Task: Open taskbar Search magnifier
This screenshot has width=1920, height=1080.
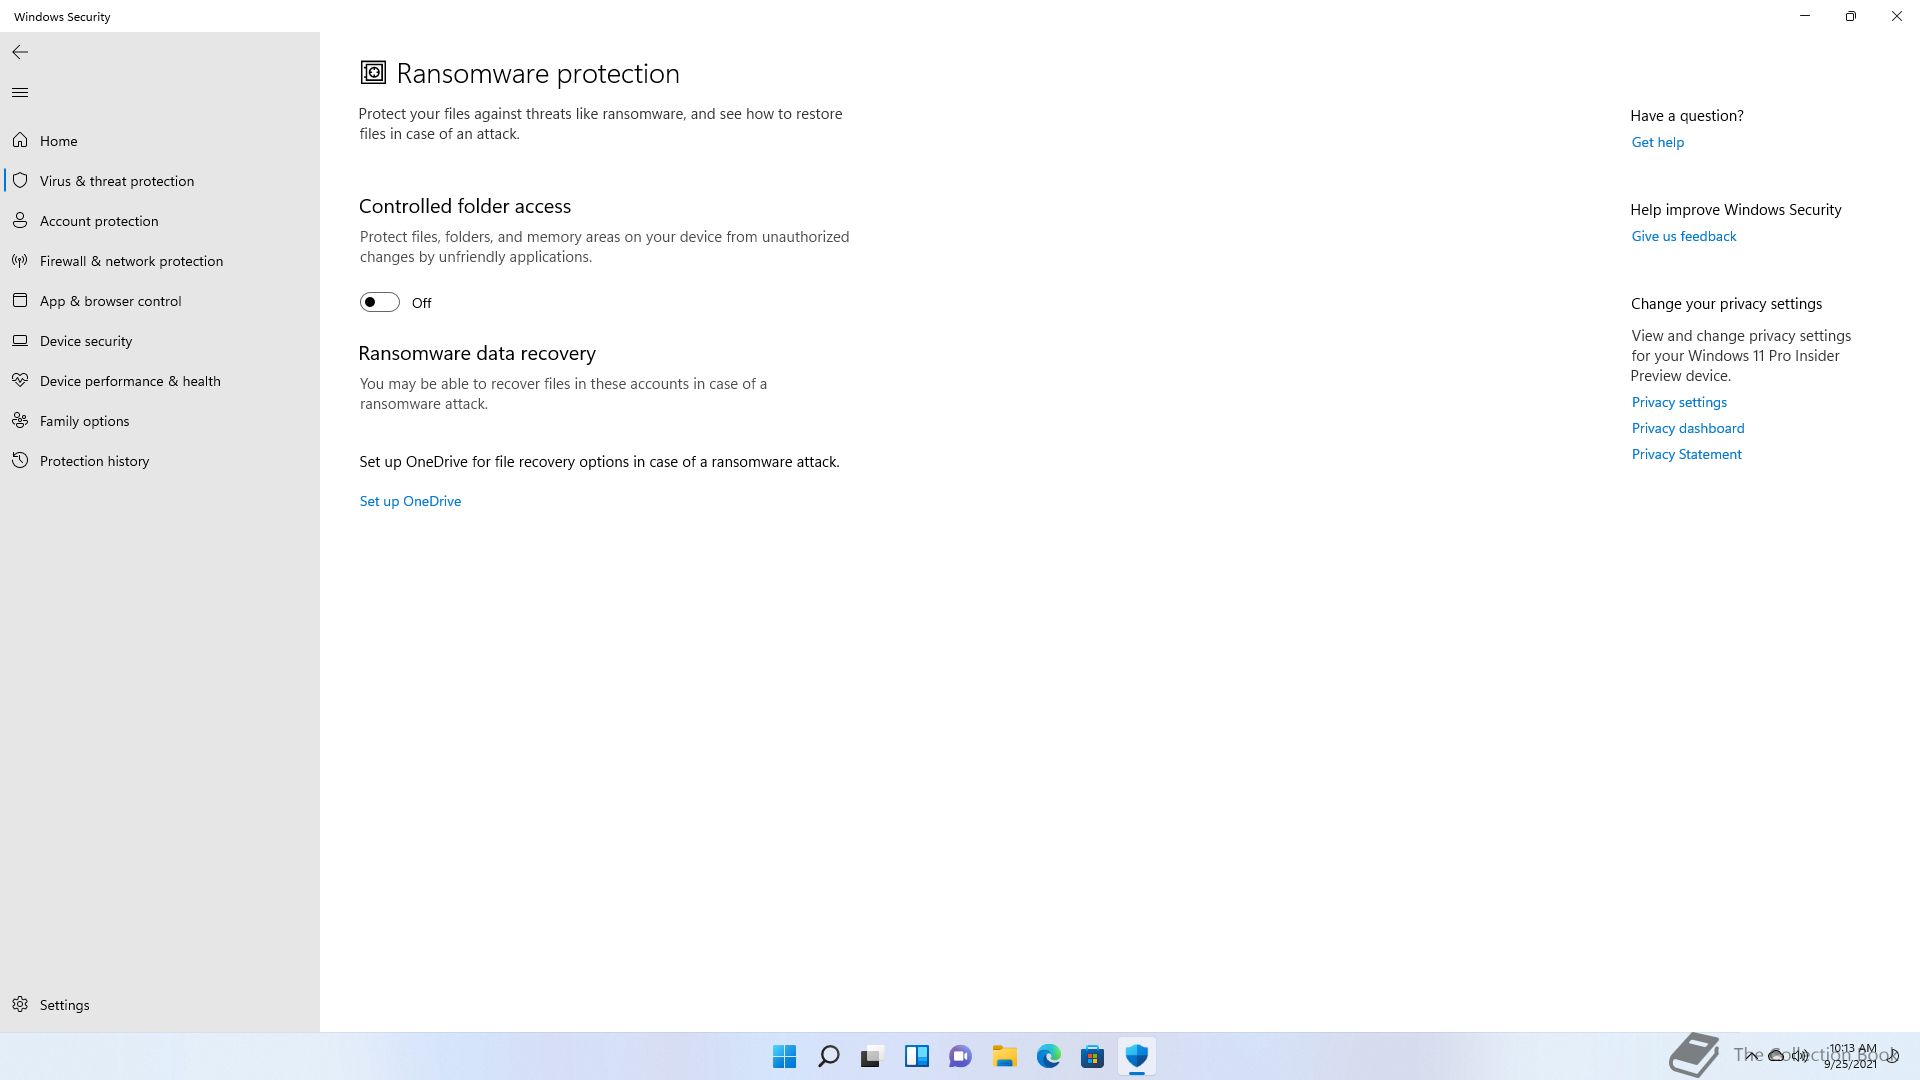Action: (829, 1056)
